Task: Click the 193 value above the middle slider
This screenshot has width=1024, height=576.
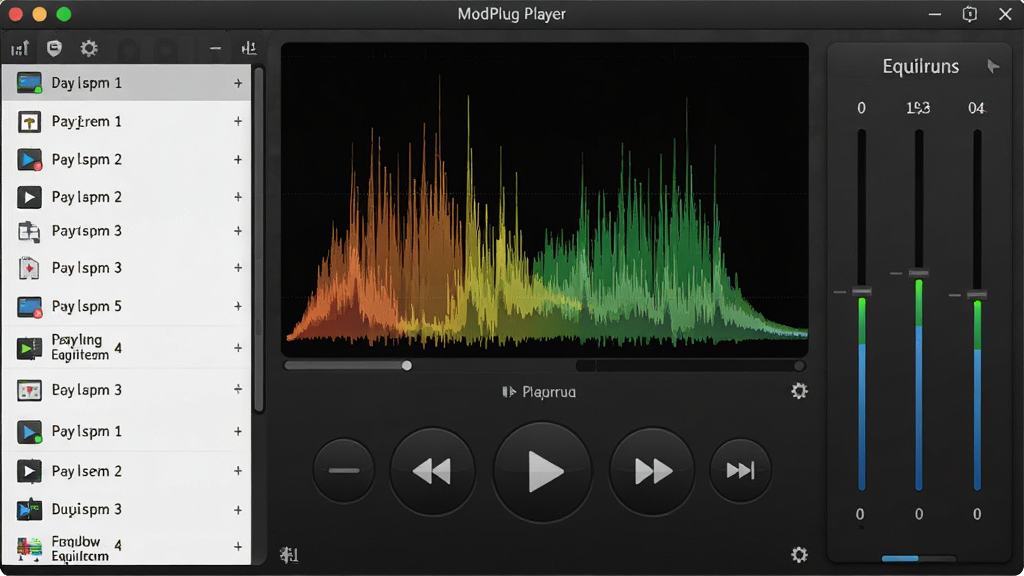Action: pyautogui.click(x=918, y=108)
